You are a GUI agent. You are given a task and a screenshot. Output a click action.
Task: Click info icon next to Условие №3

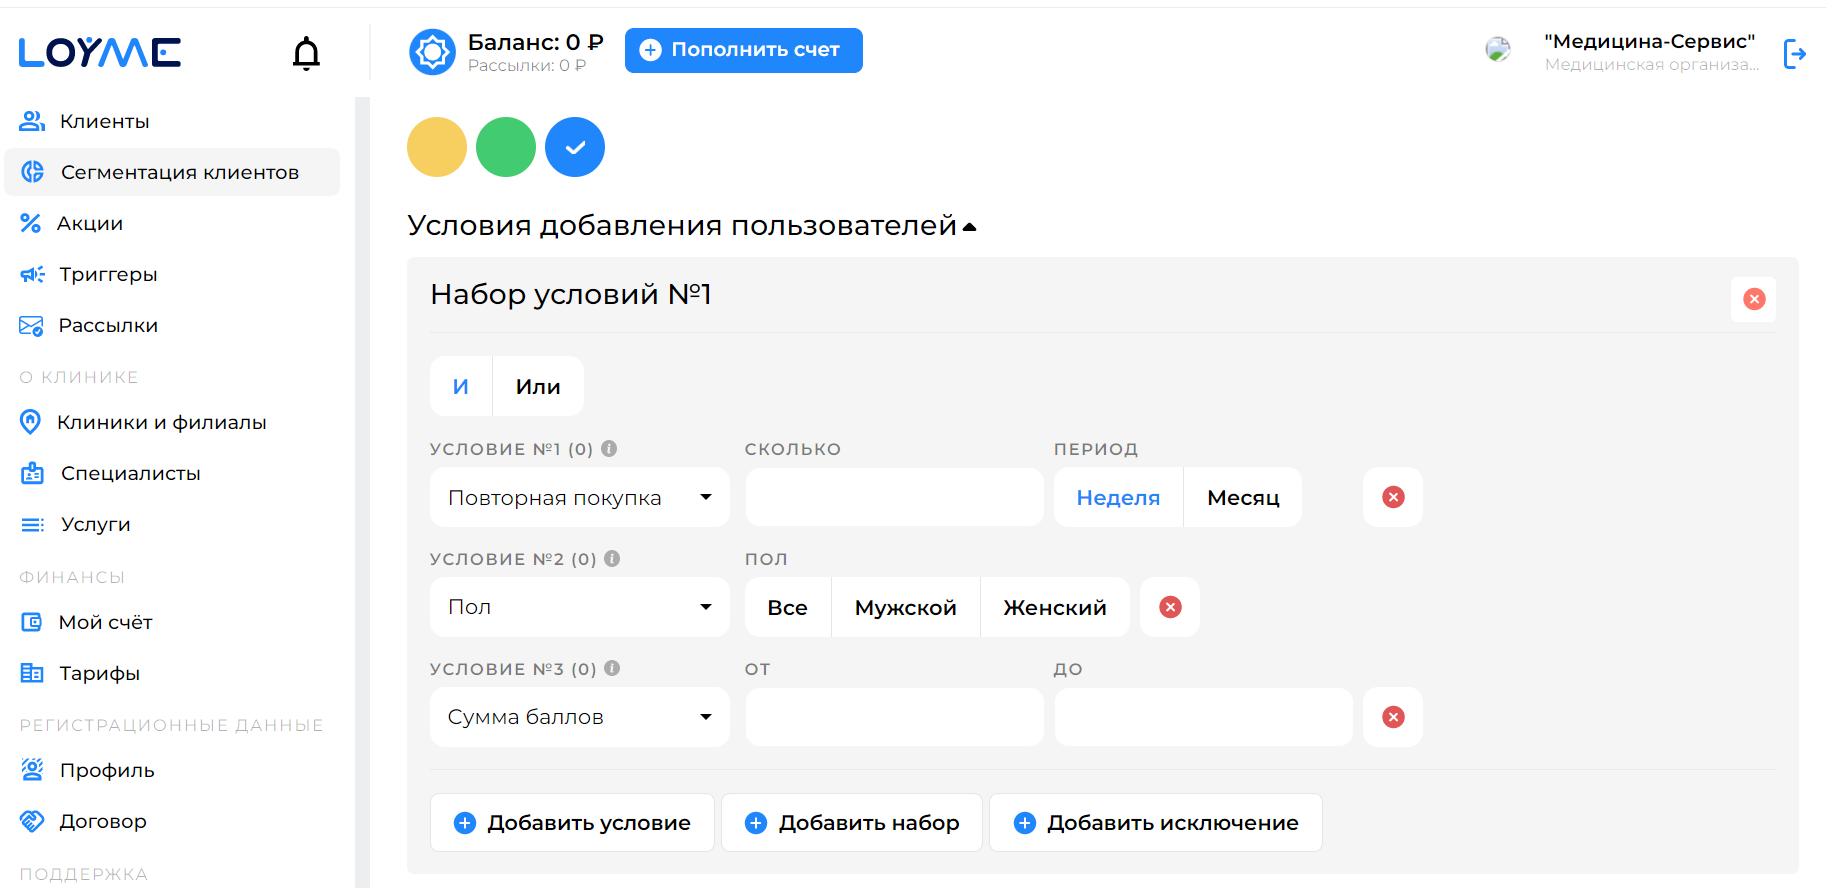tap(612, 669)
